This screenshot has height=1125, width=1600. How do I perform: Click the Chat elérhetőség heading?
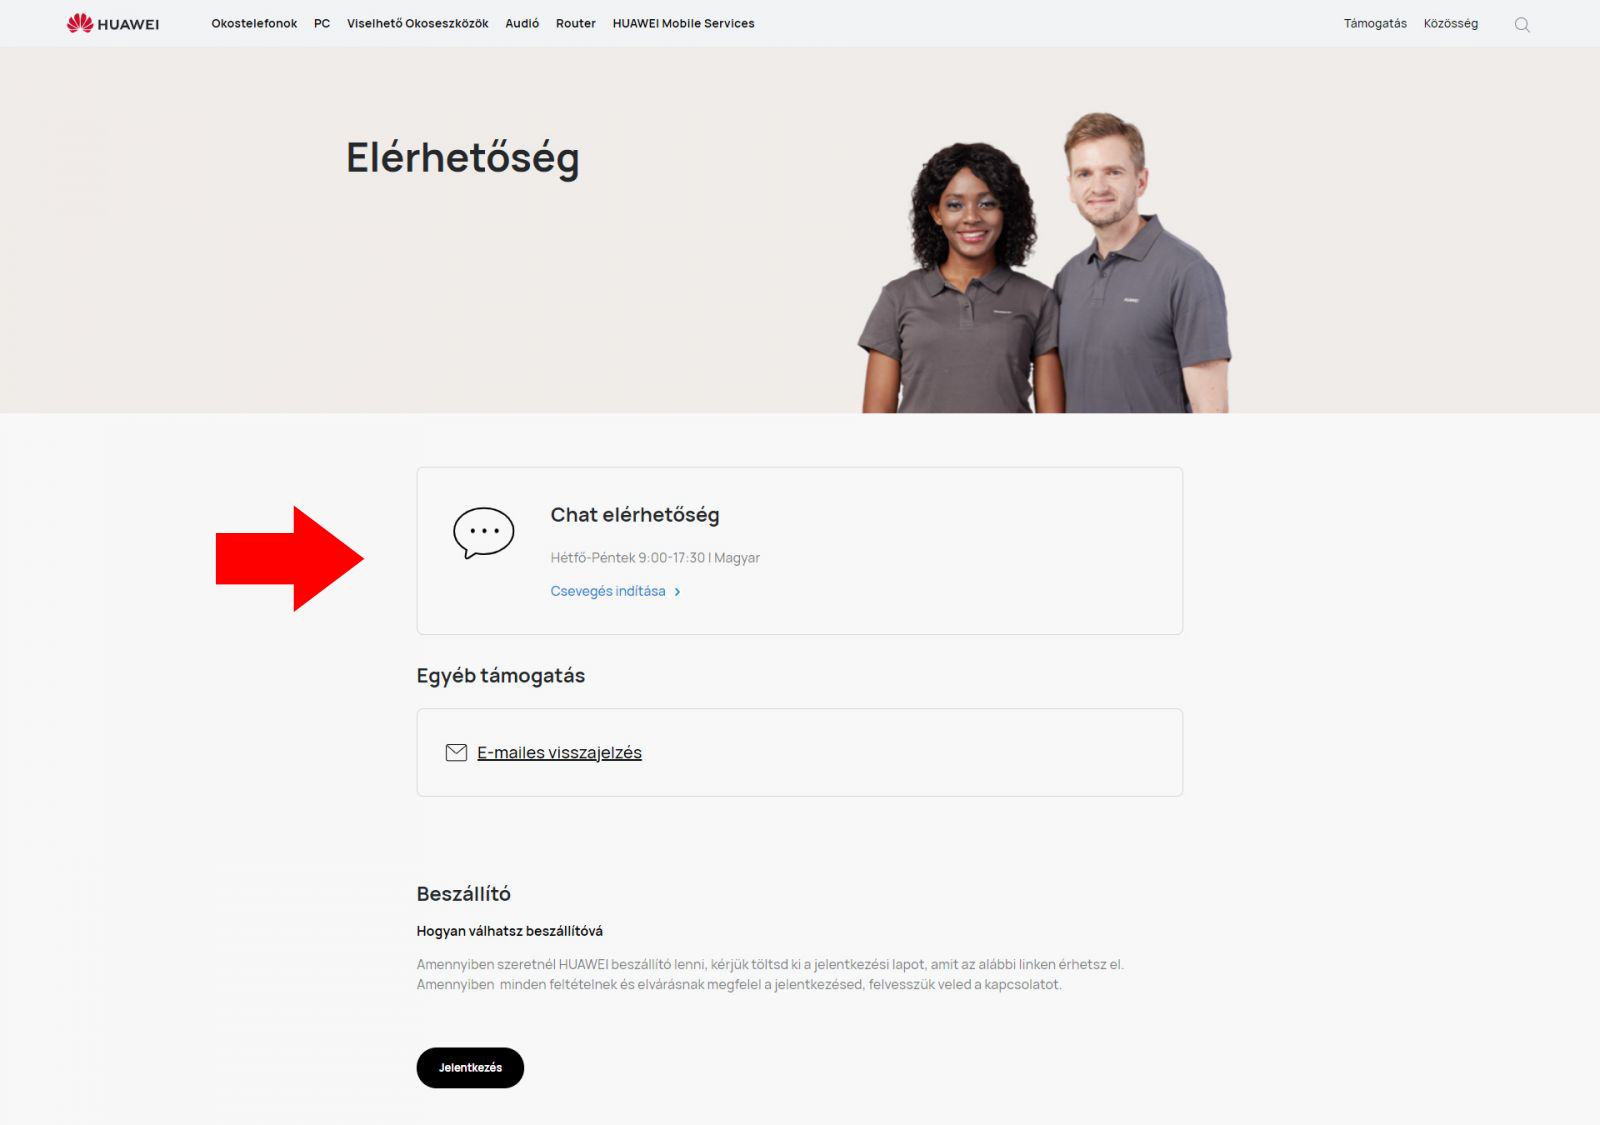635,515
